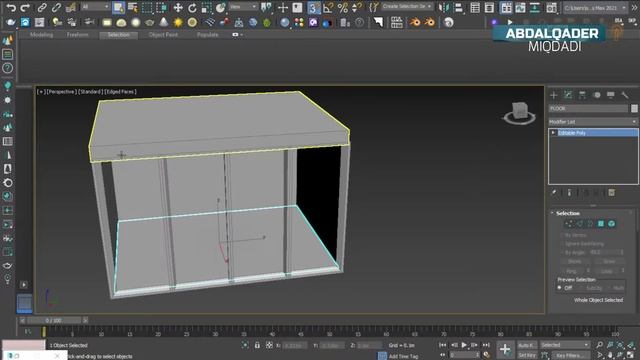Toggle the ribbon display icon

[x=506, y=7]
